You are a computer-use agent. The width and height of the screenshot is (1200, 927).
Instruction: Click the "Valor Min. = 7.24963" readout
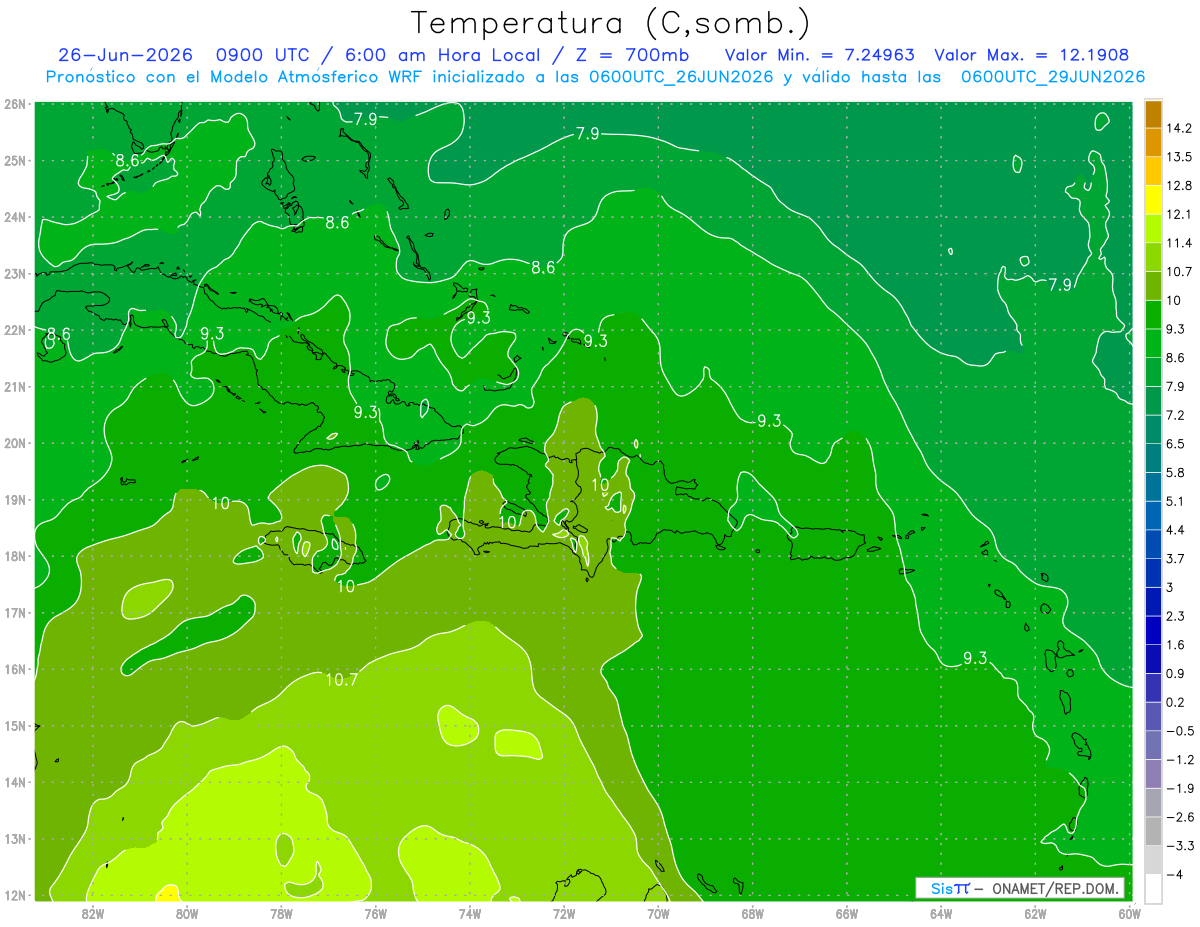821,55
